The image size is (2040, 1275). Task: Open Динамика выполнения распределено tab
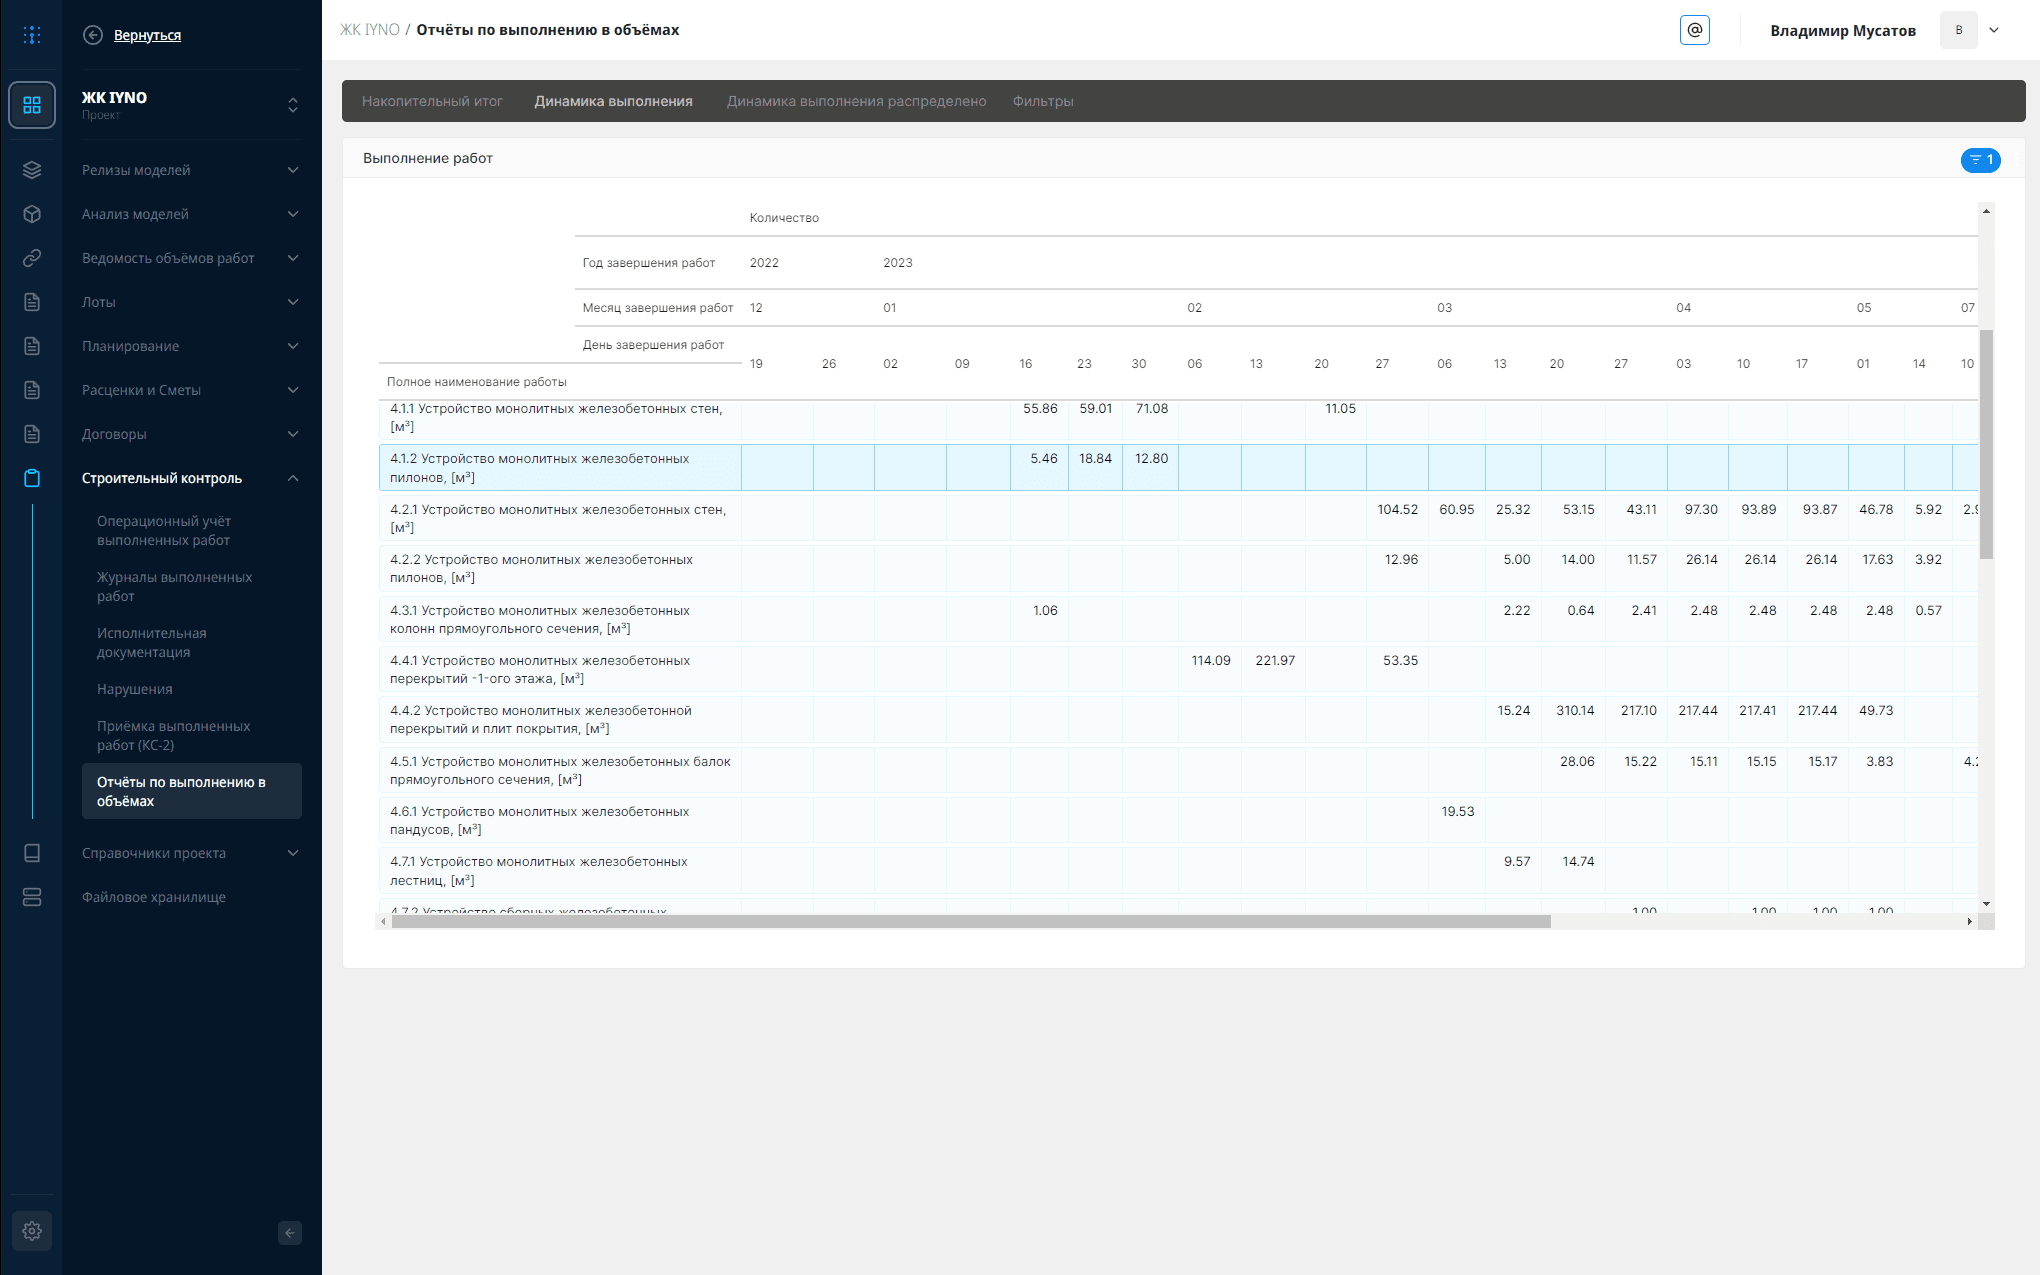856,101
